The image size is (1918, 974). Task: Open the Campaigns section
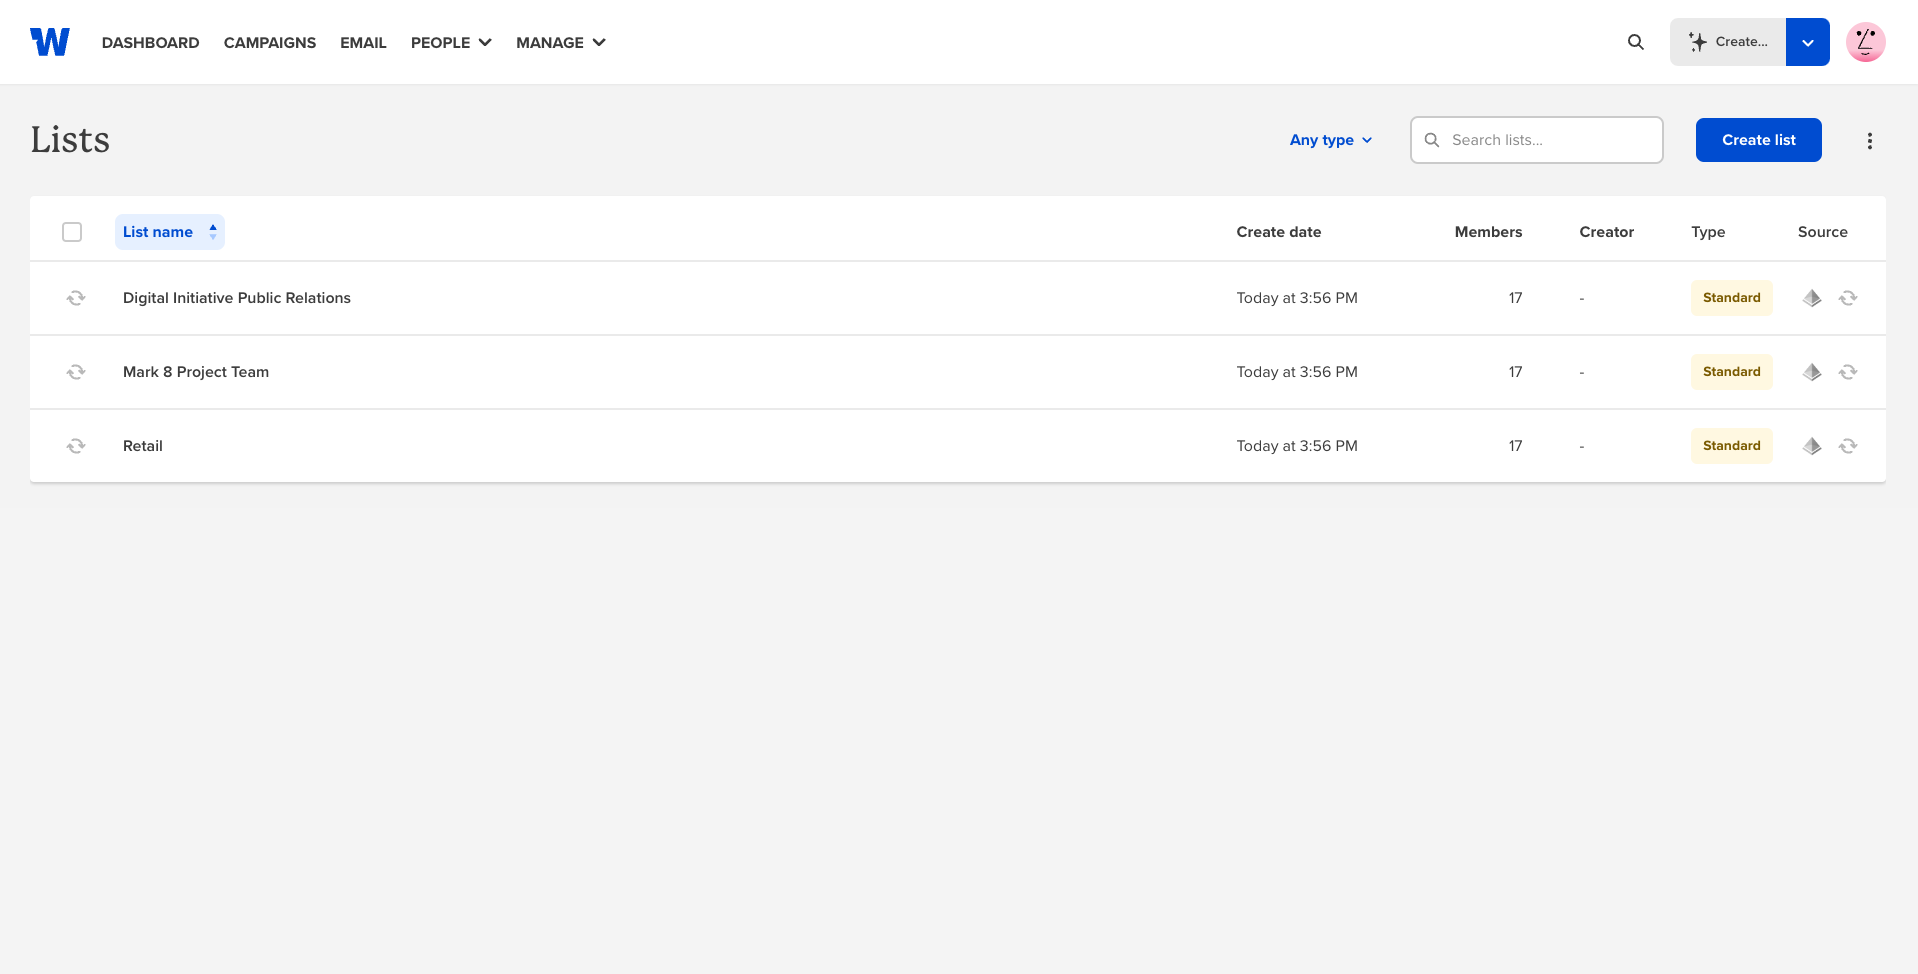point(270,42)
